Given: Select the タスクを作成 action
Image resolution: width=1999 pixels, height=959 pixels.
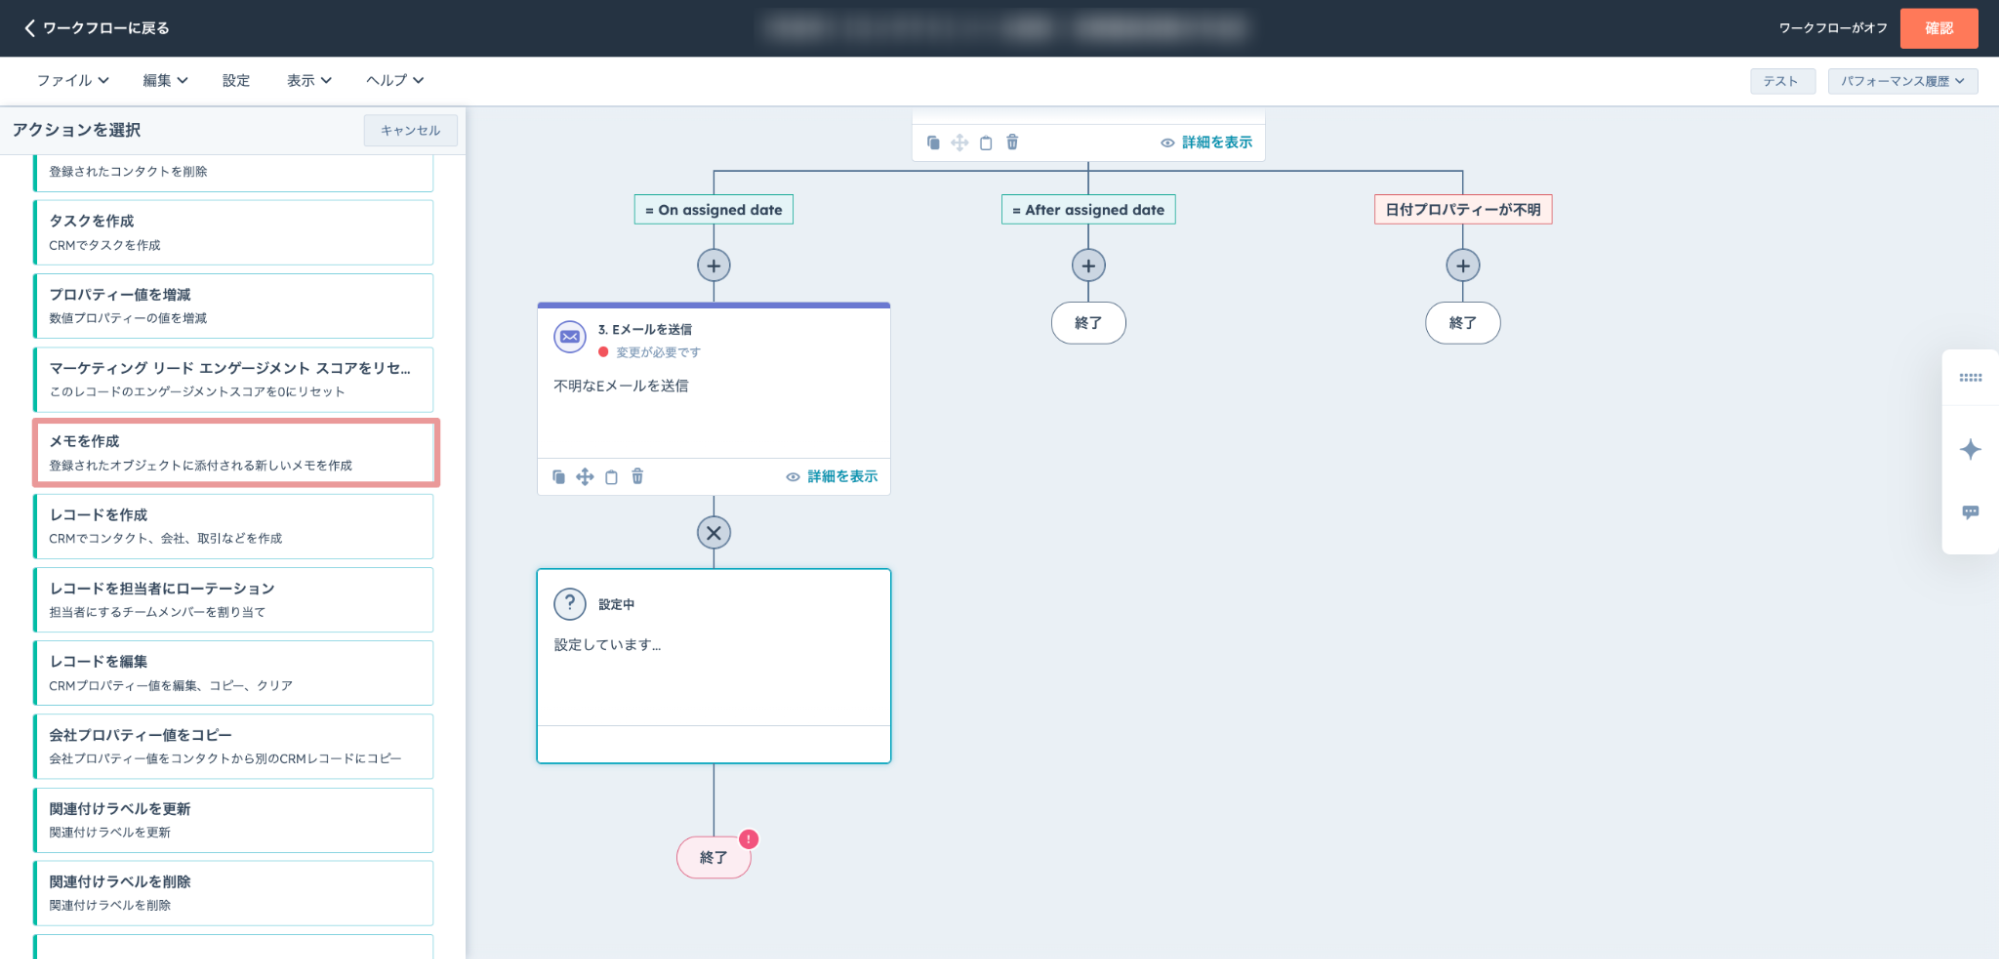Looking at the screenshot, I should coord(234,232).
